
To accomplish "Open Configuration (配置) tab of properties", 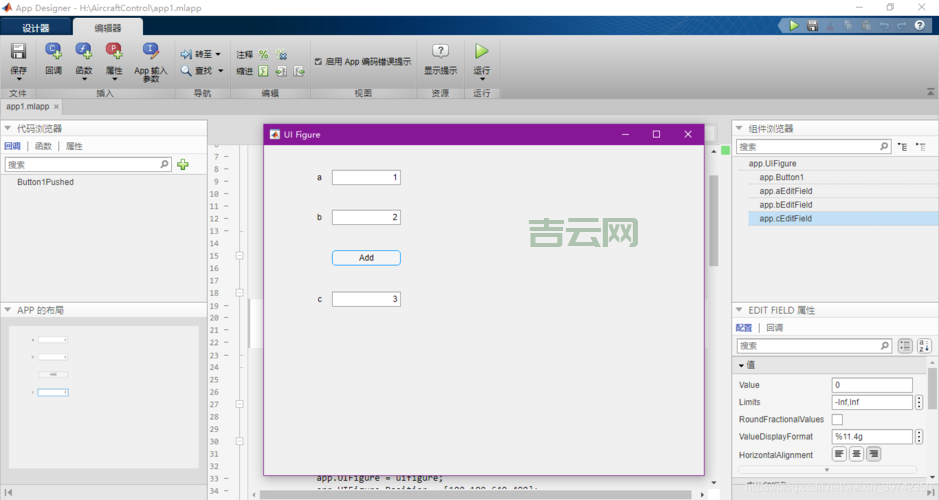I will (x=744, y=328).
